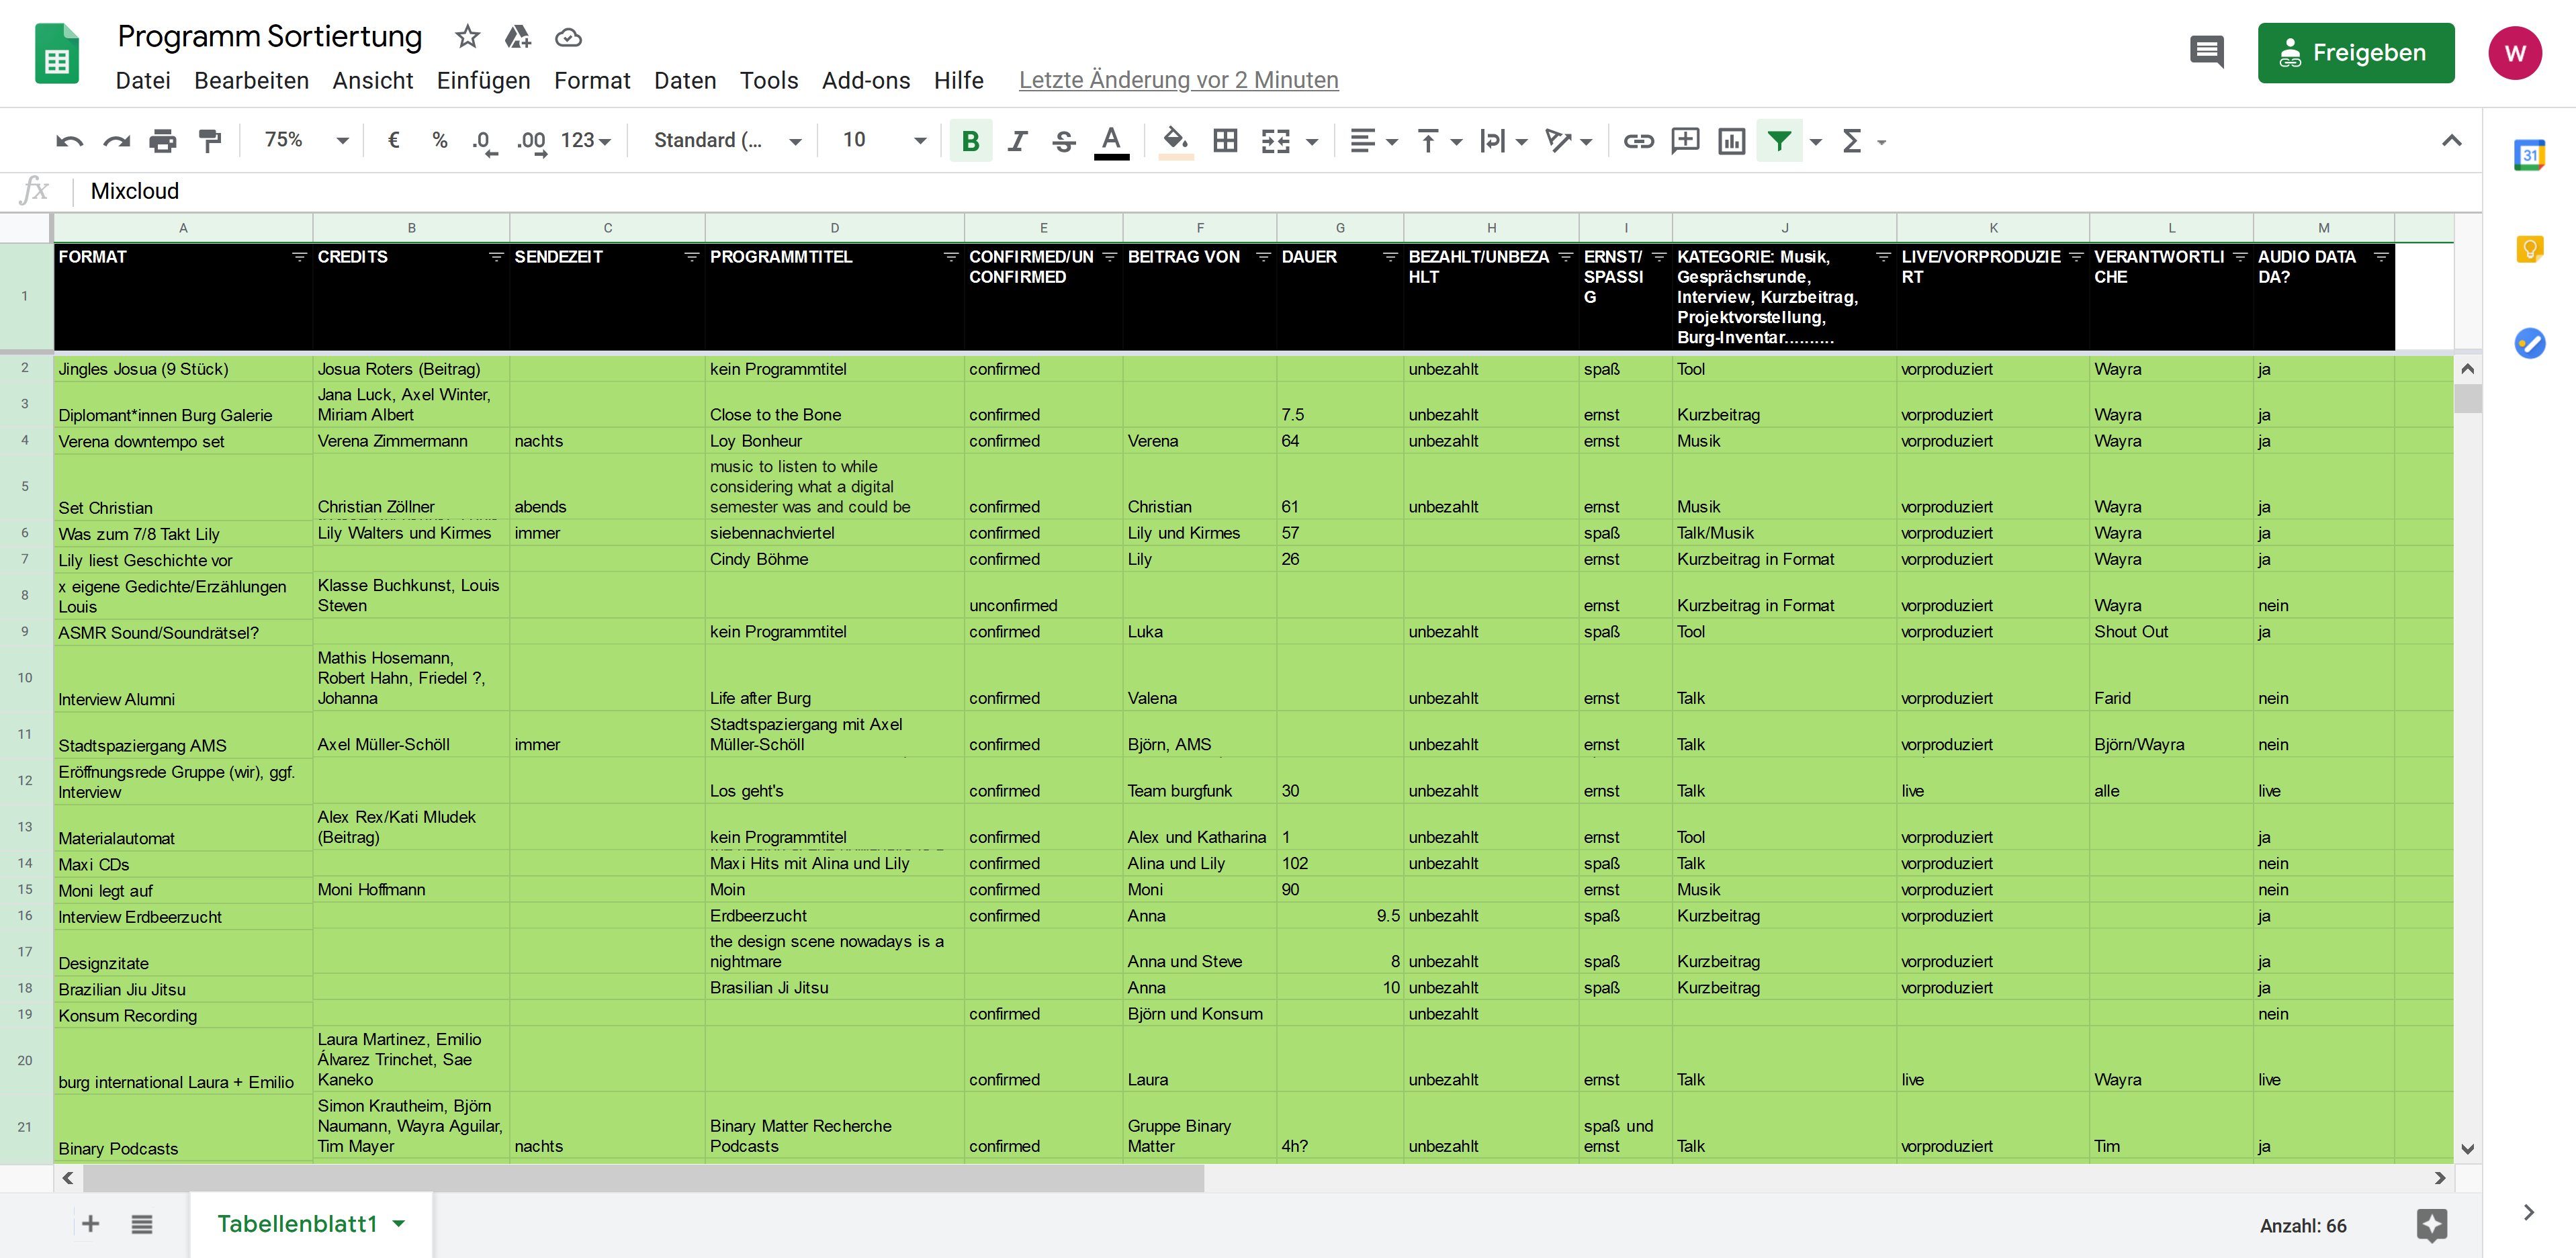Select the paint format roller icon
Screen dimensions: 2576x1258
pyautogui.click(x=210, y=141)
